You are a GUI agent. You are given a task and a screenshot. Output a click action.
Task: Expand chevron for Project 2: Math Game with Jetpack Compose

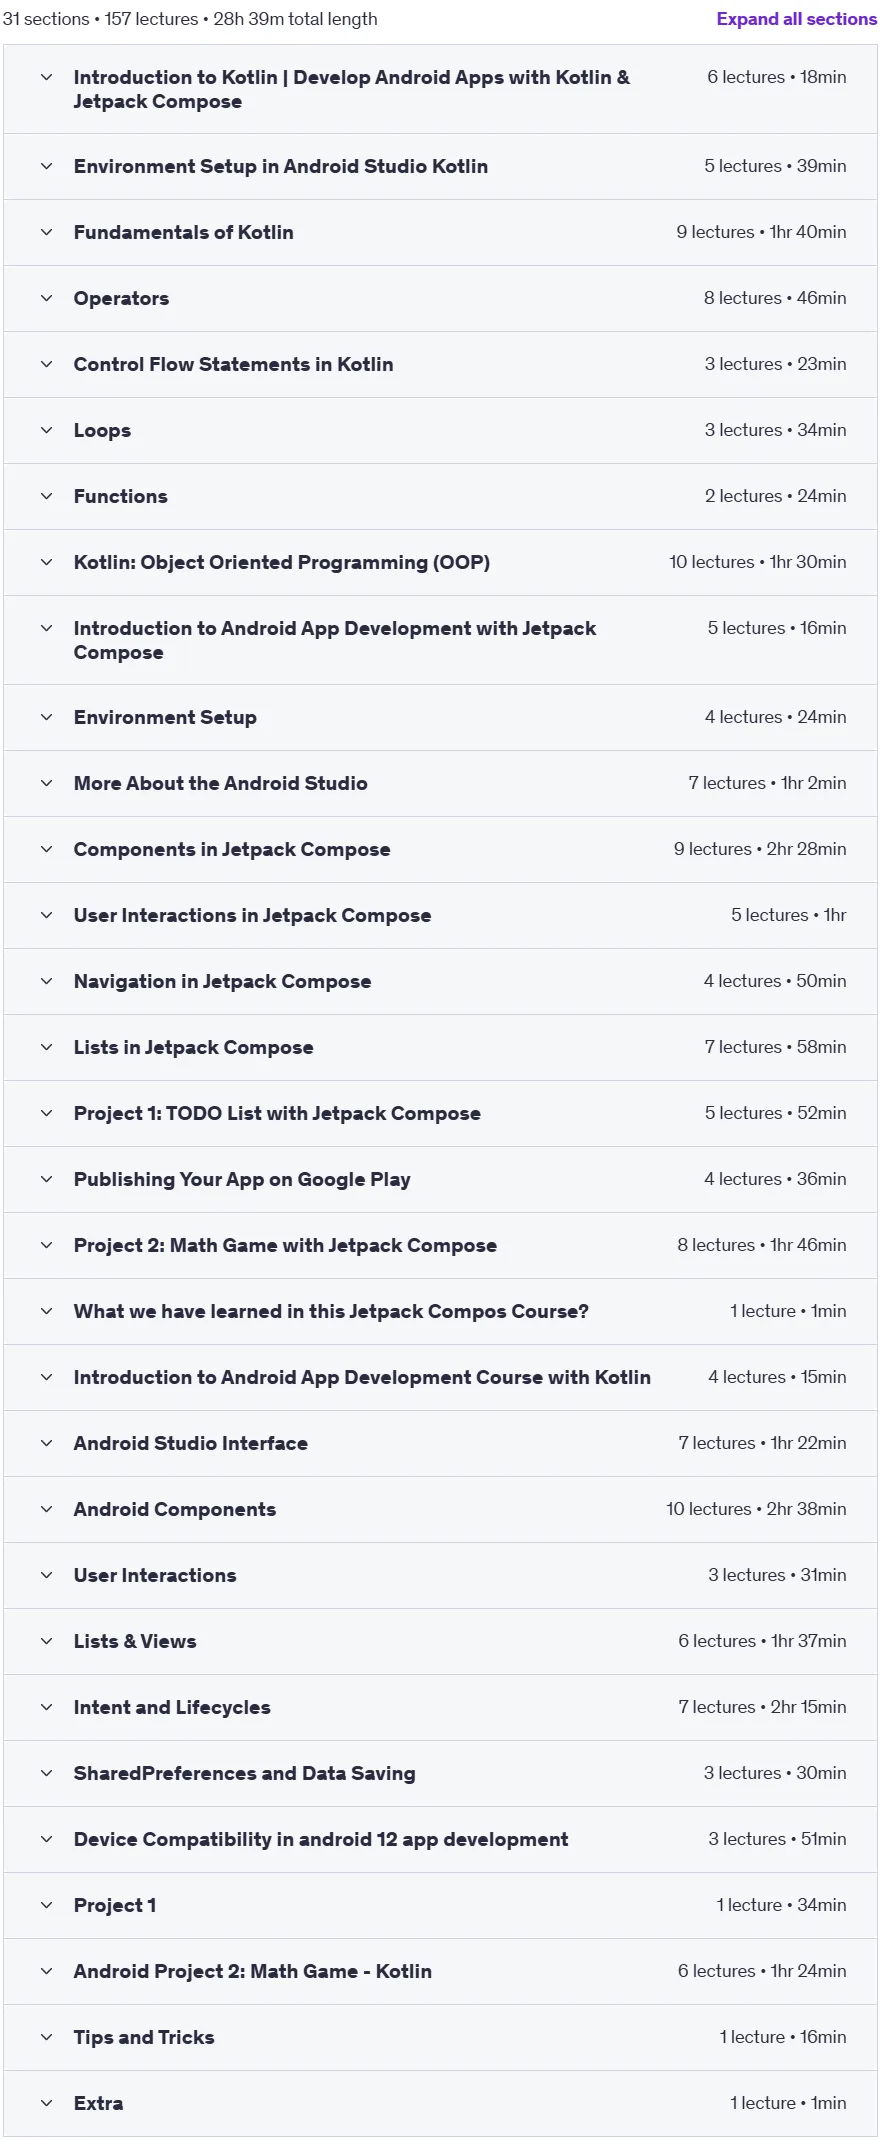[46, 1245]
